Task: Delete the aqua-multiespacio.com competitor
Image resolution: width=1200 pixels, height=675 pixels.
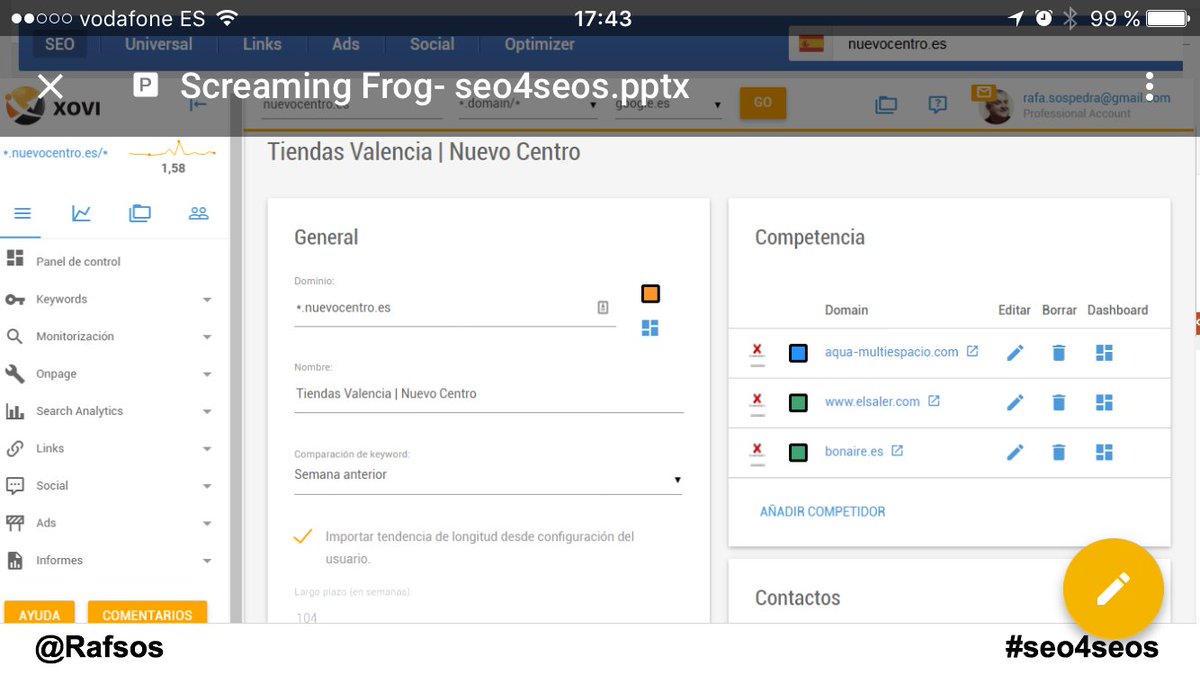Action: (x=1059, y=352)
